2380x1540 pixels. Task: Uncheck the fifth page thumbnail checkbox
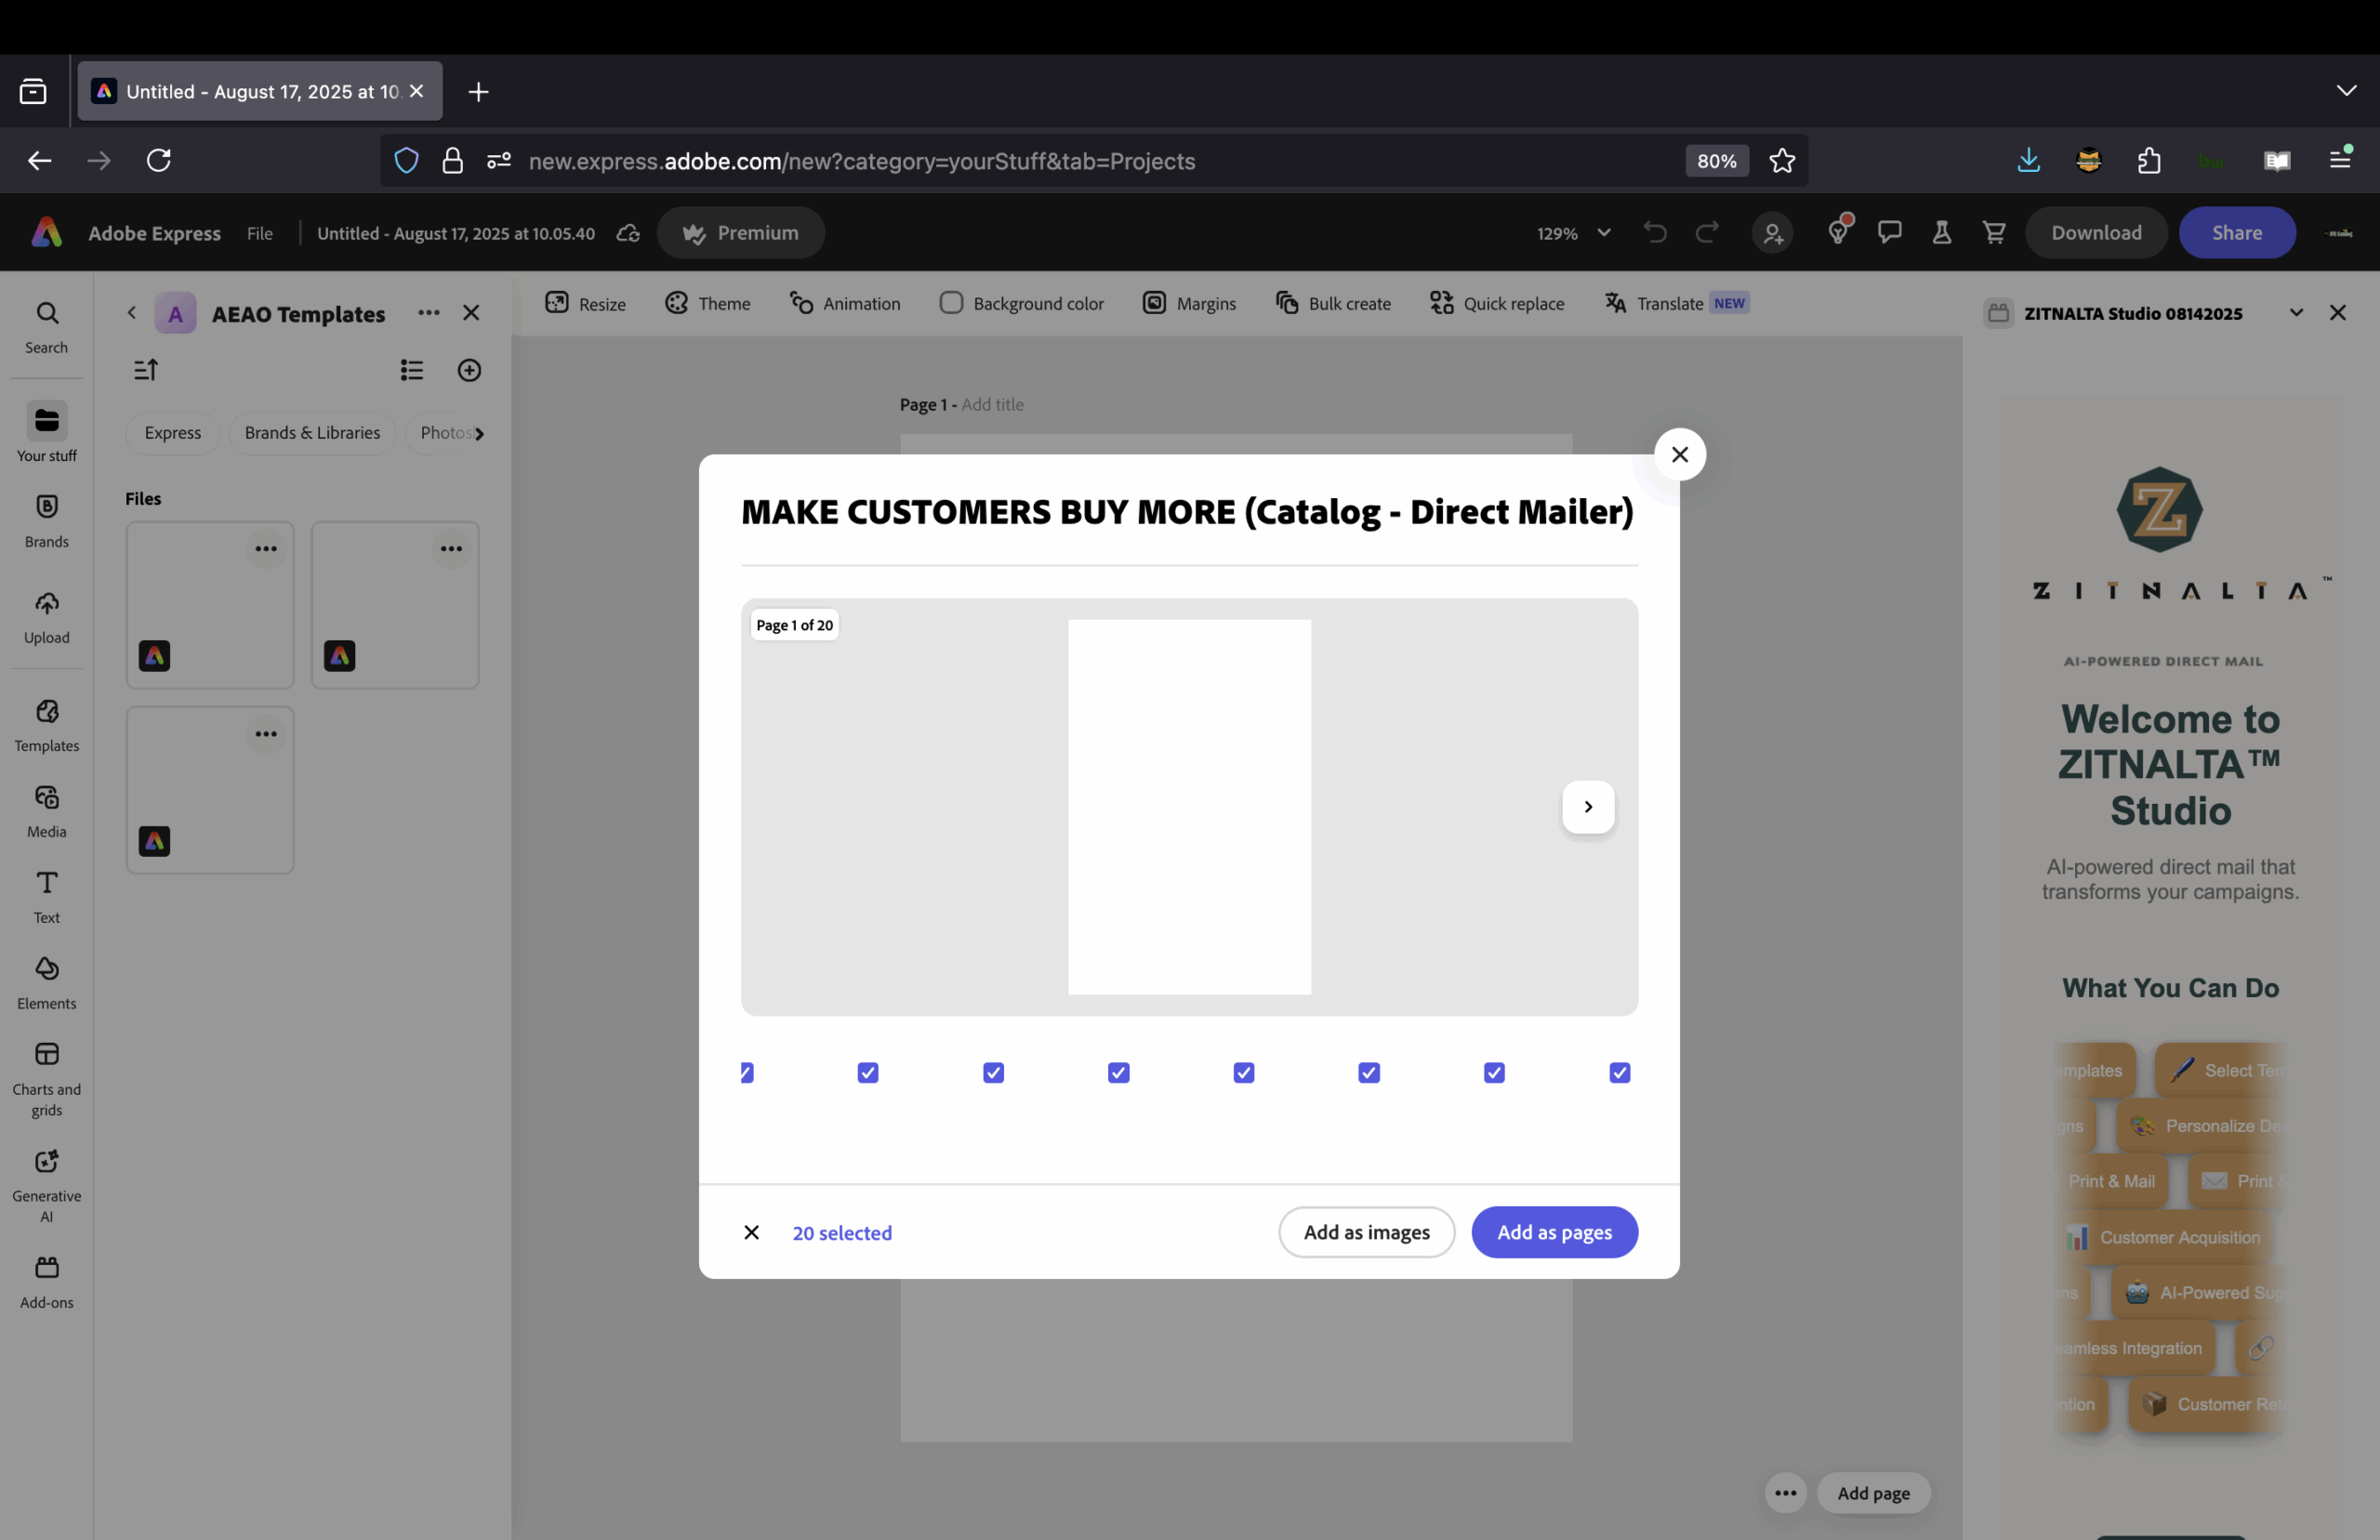[x=1244, y=1072]
